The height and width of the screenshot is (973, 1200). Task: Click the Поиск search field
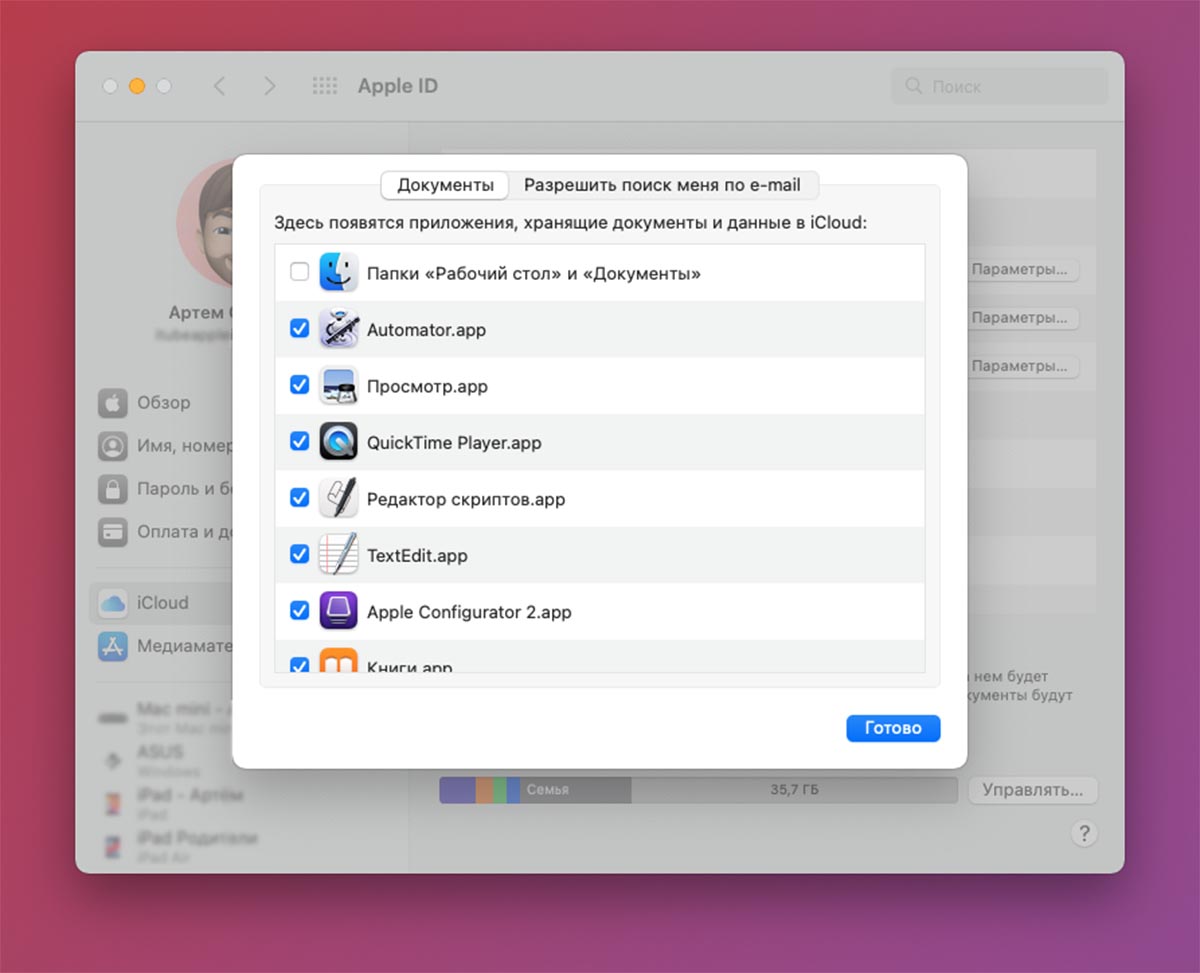[x=1000, y=87]
